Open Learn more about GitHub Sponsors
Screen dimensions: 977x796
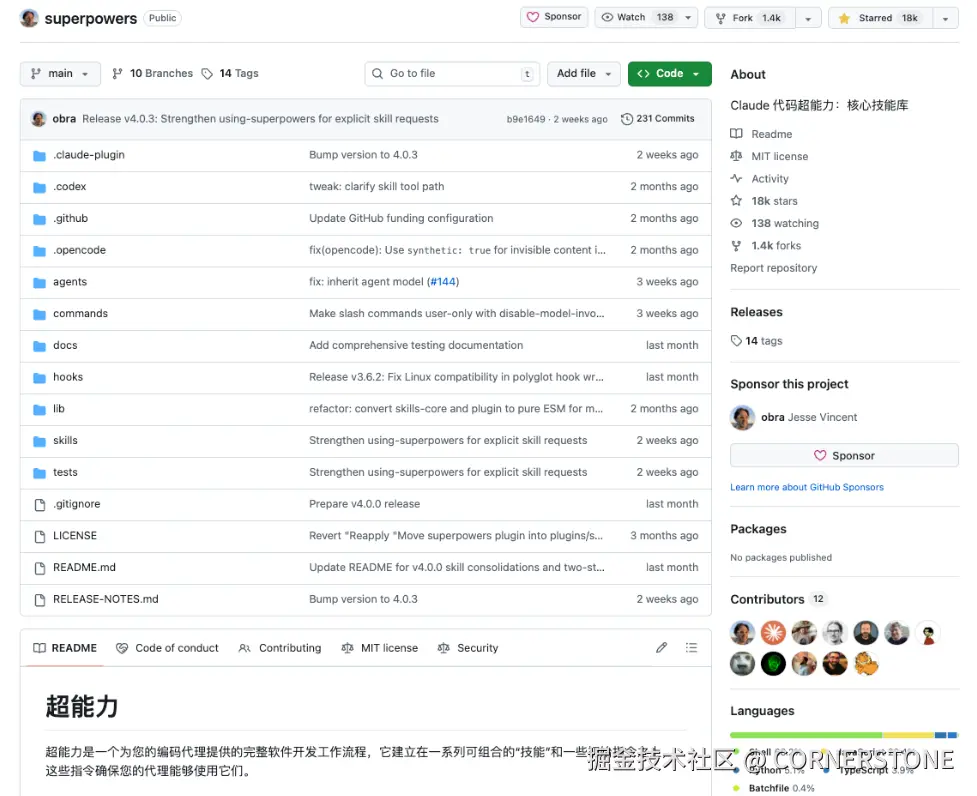click(807, 487)
